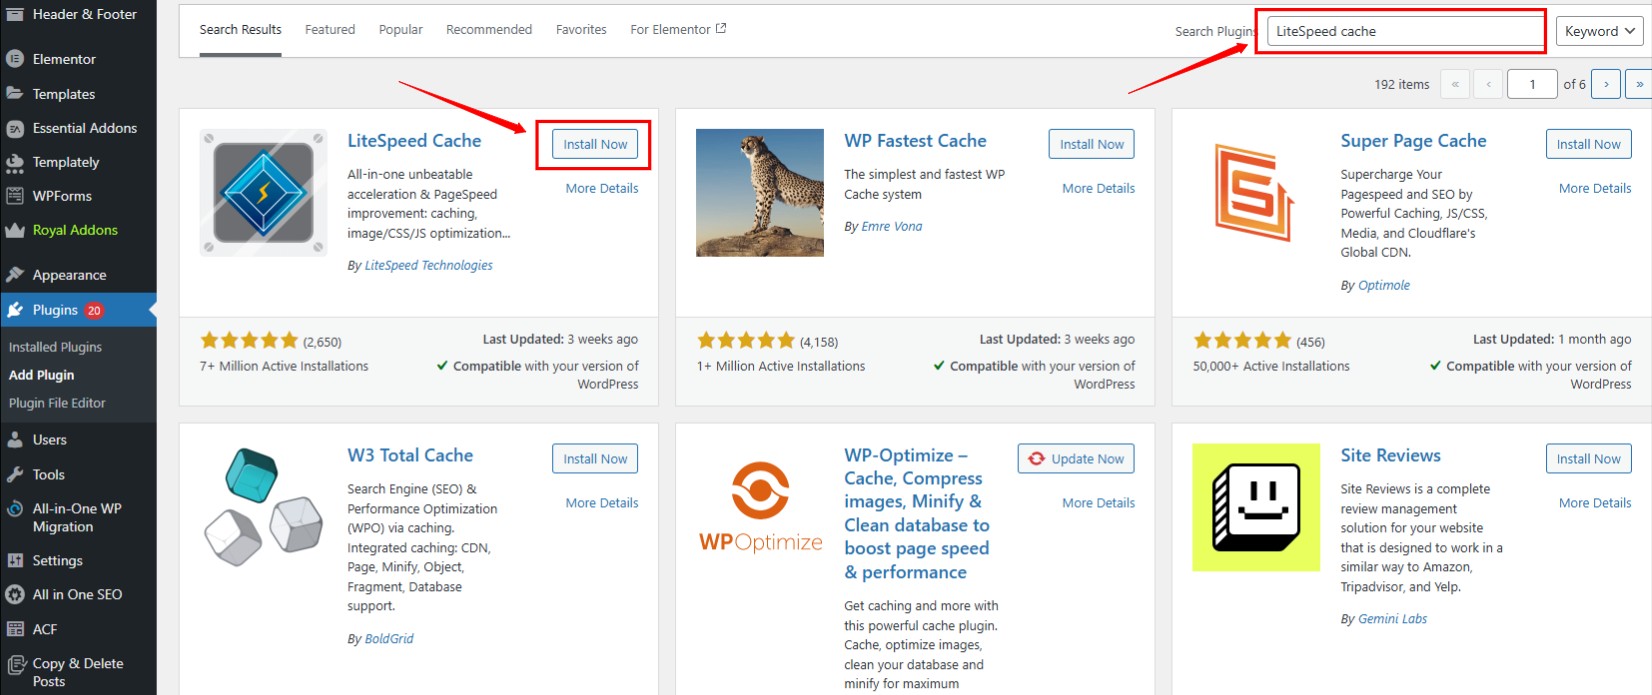Open More Details for W3 Total Cache
This screenshot has height=695, width=1652.
[602, 503]
